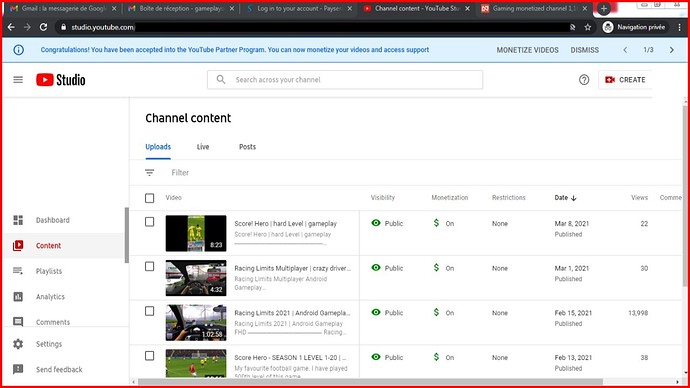This screenshot has height=388, width=690.
Task: Open Analytics from the sidebar
Action: point(50,296)
